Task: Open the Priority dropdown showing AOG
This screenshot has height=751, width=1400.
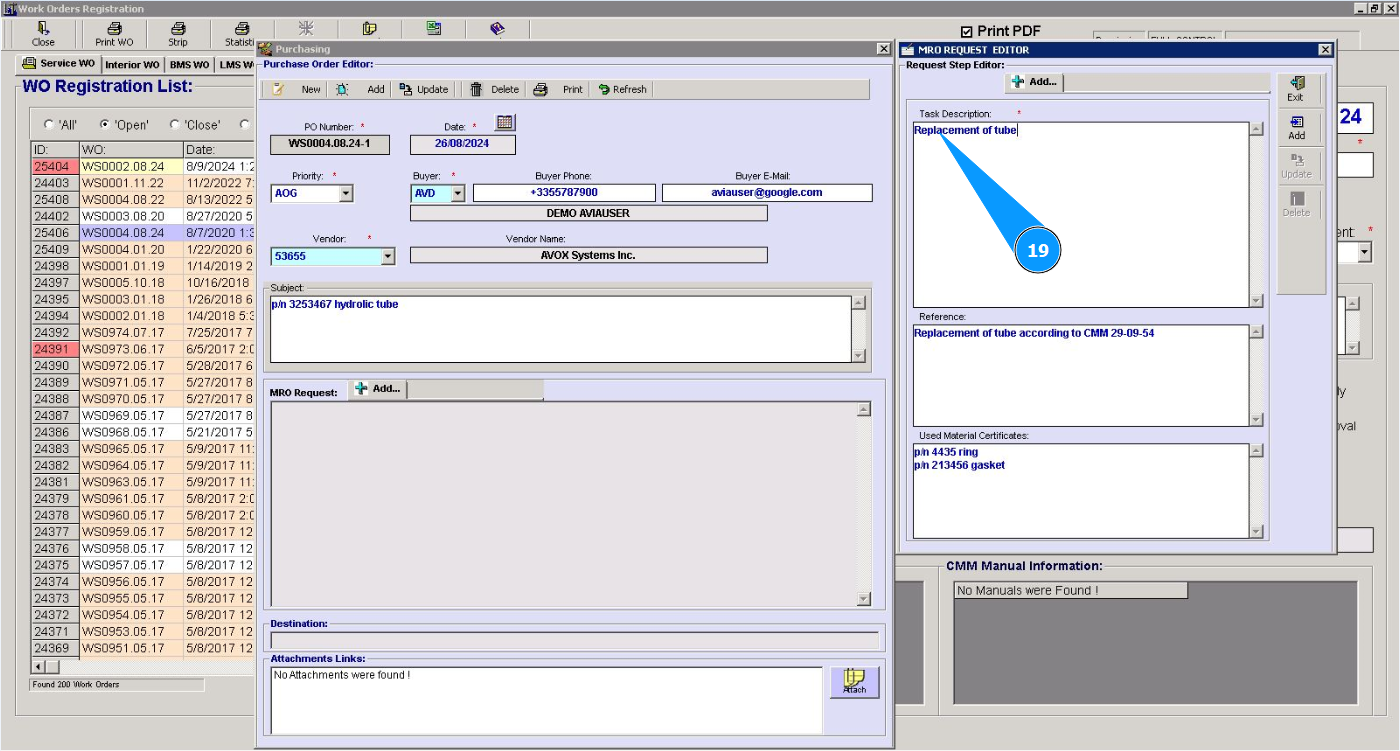Action: click(x=346, y=193)
